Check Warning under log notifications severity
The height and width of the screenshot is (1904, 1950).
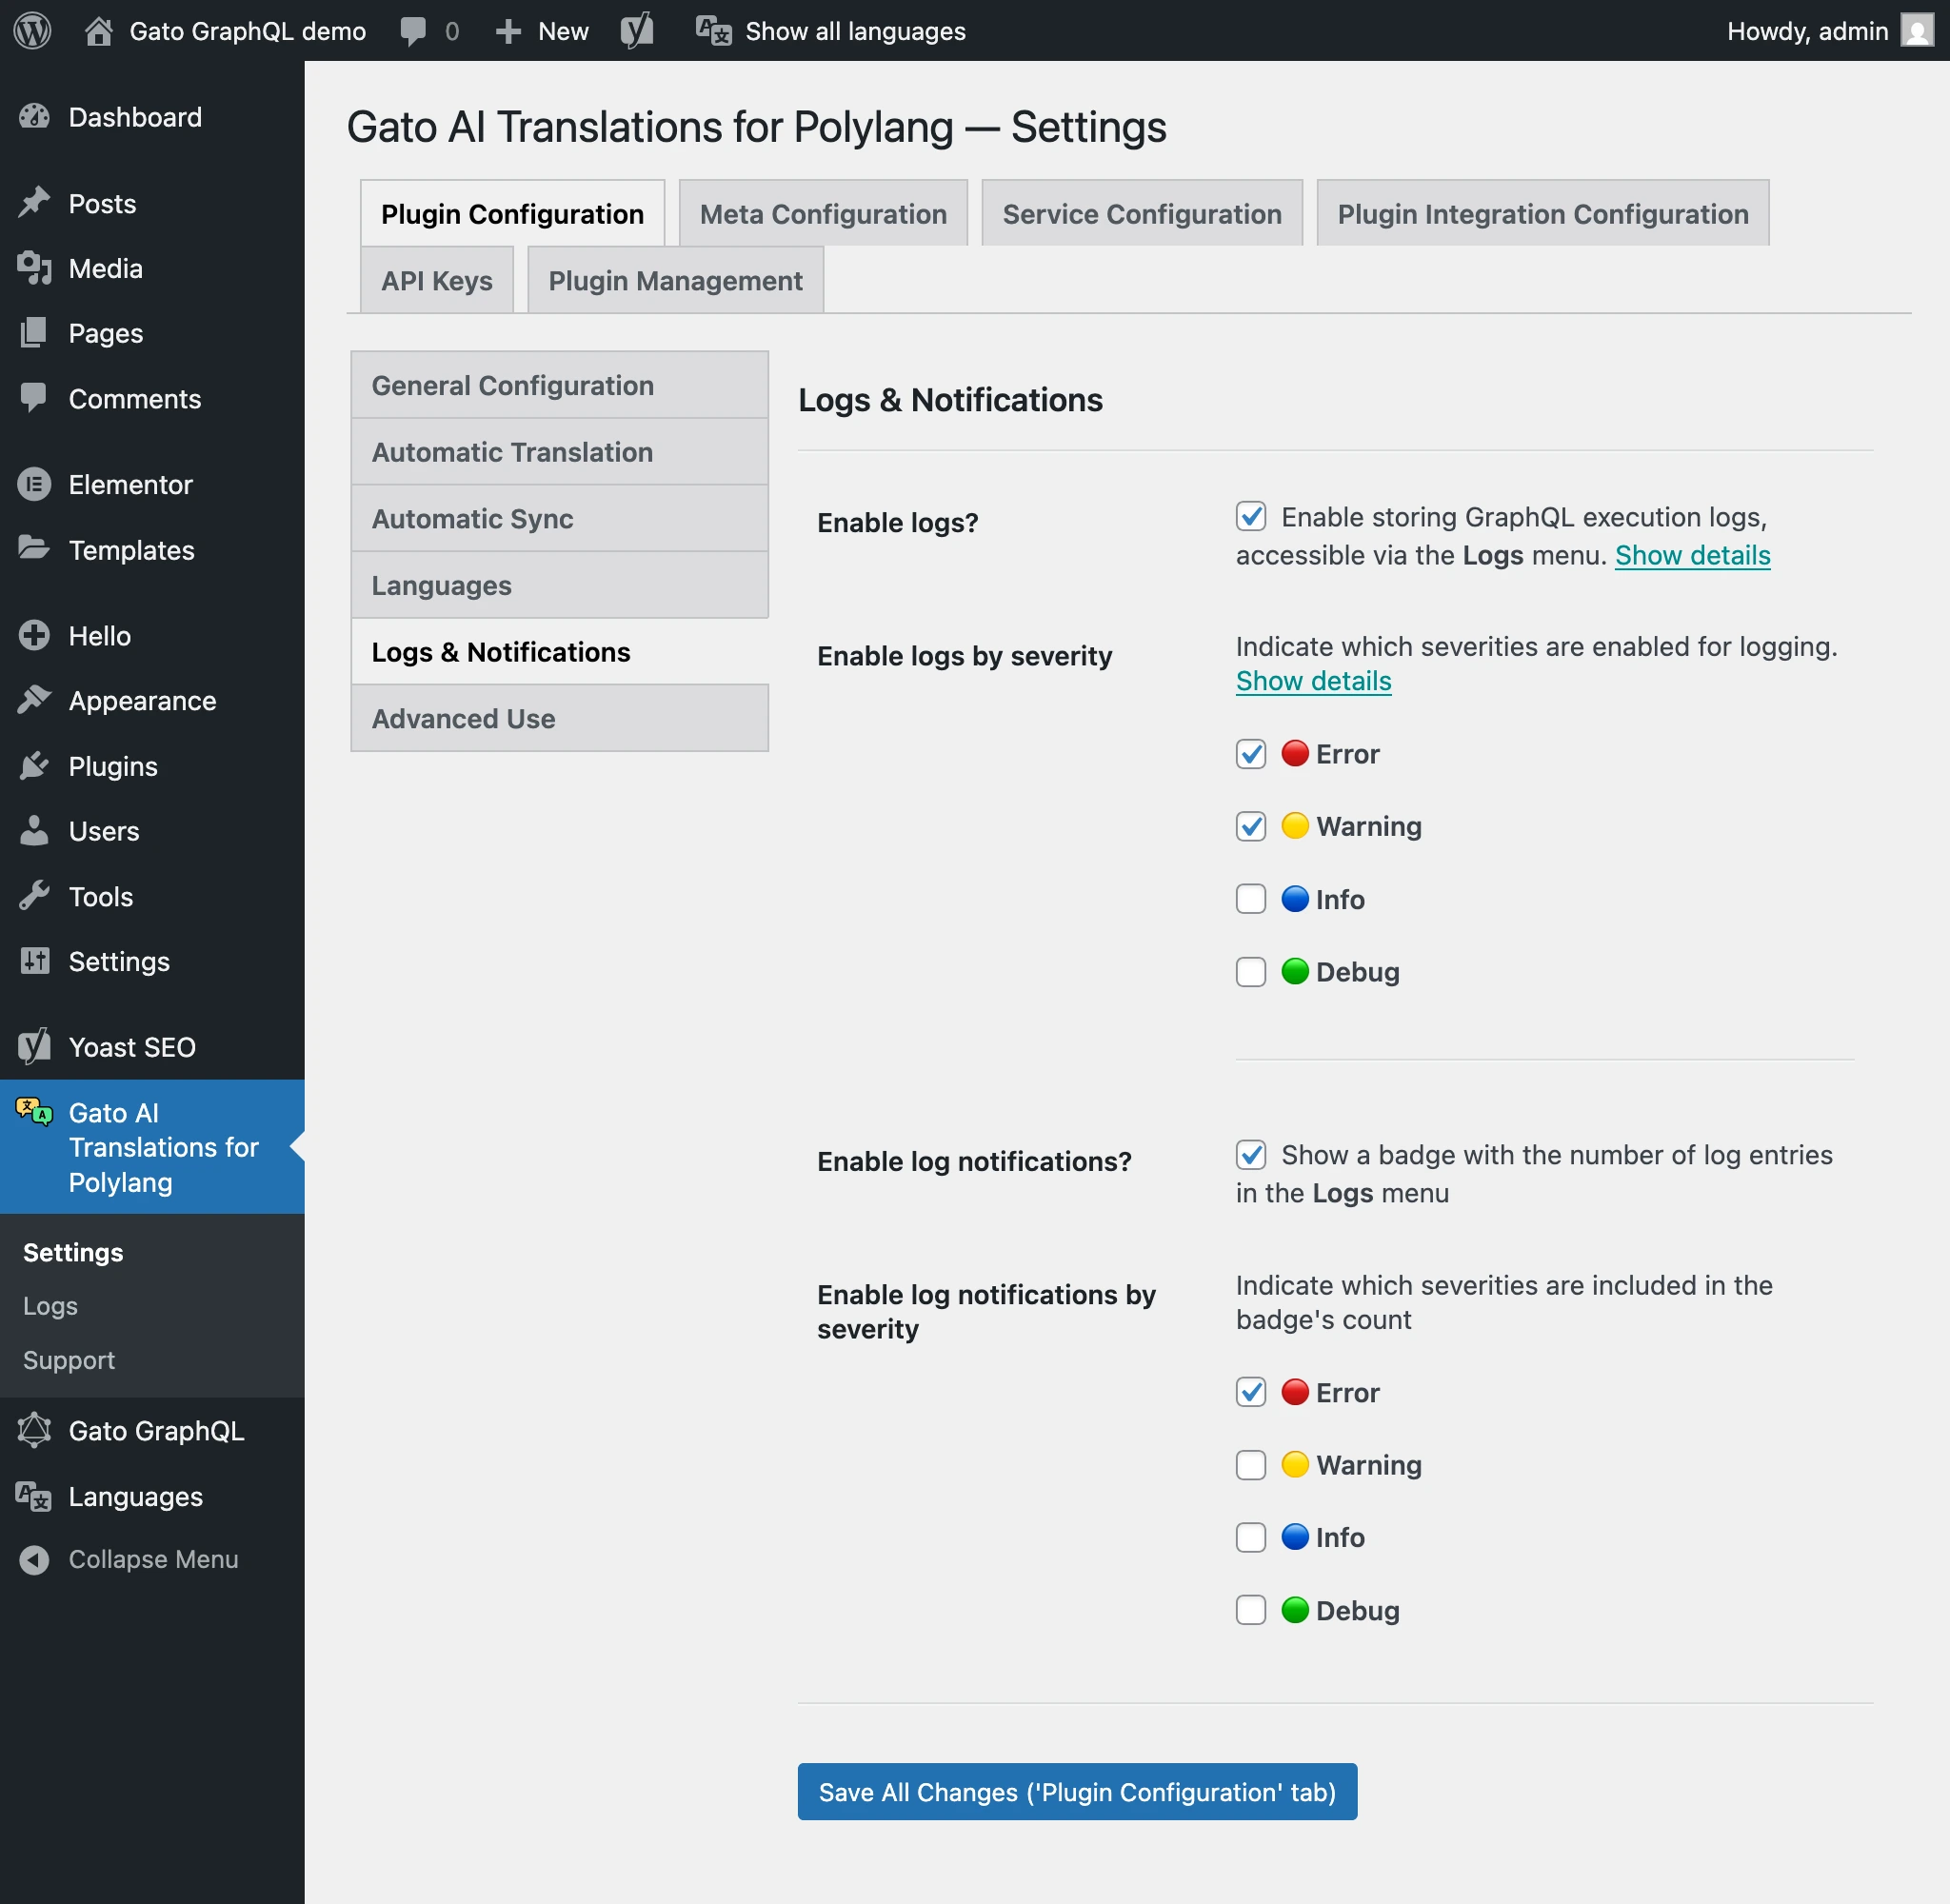point(1251,1465)
